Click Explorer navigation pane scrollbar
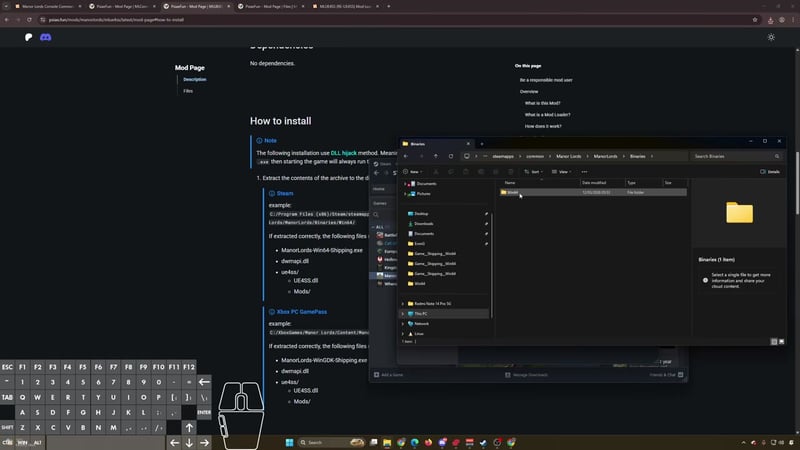800x450 pixels. (492, 265)
